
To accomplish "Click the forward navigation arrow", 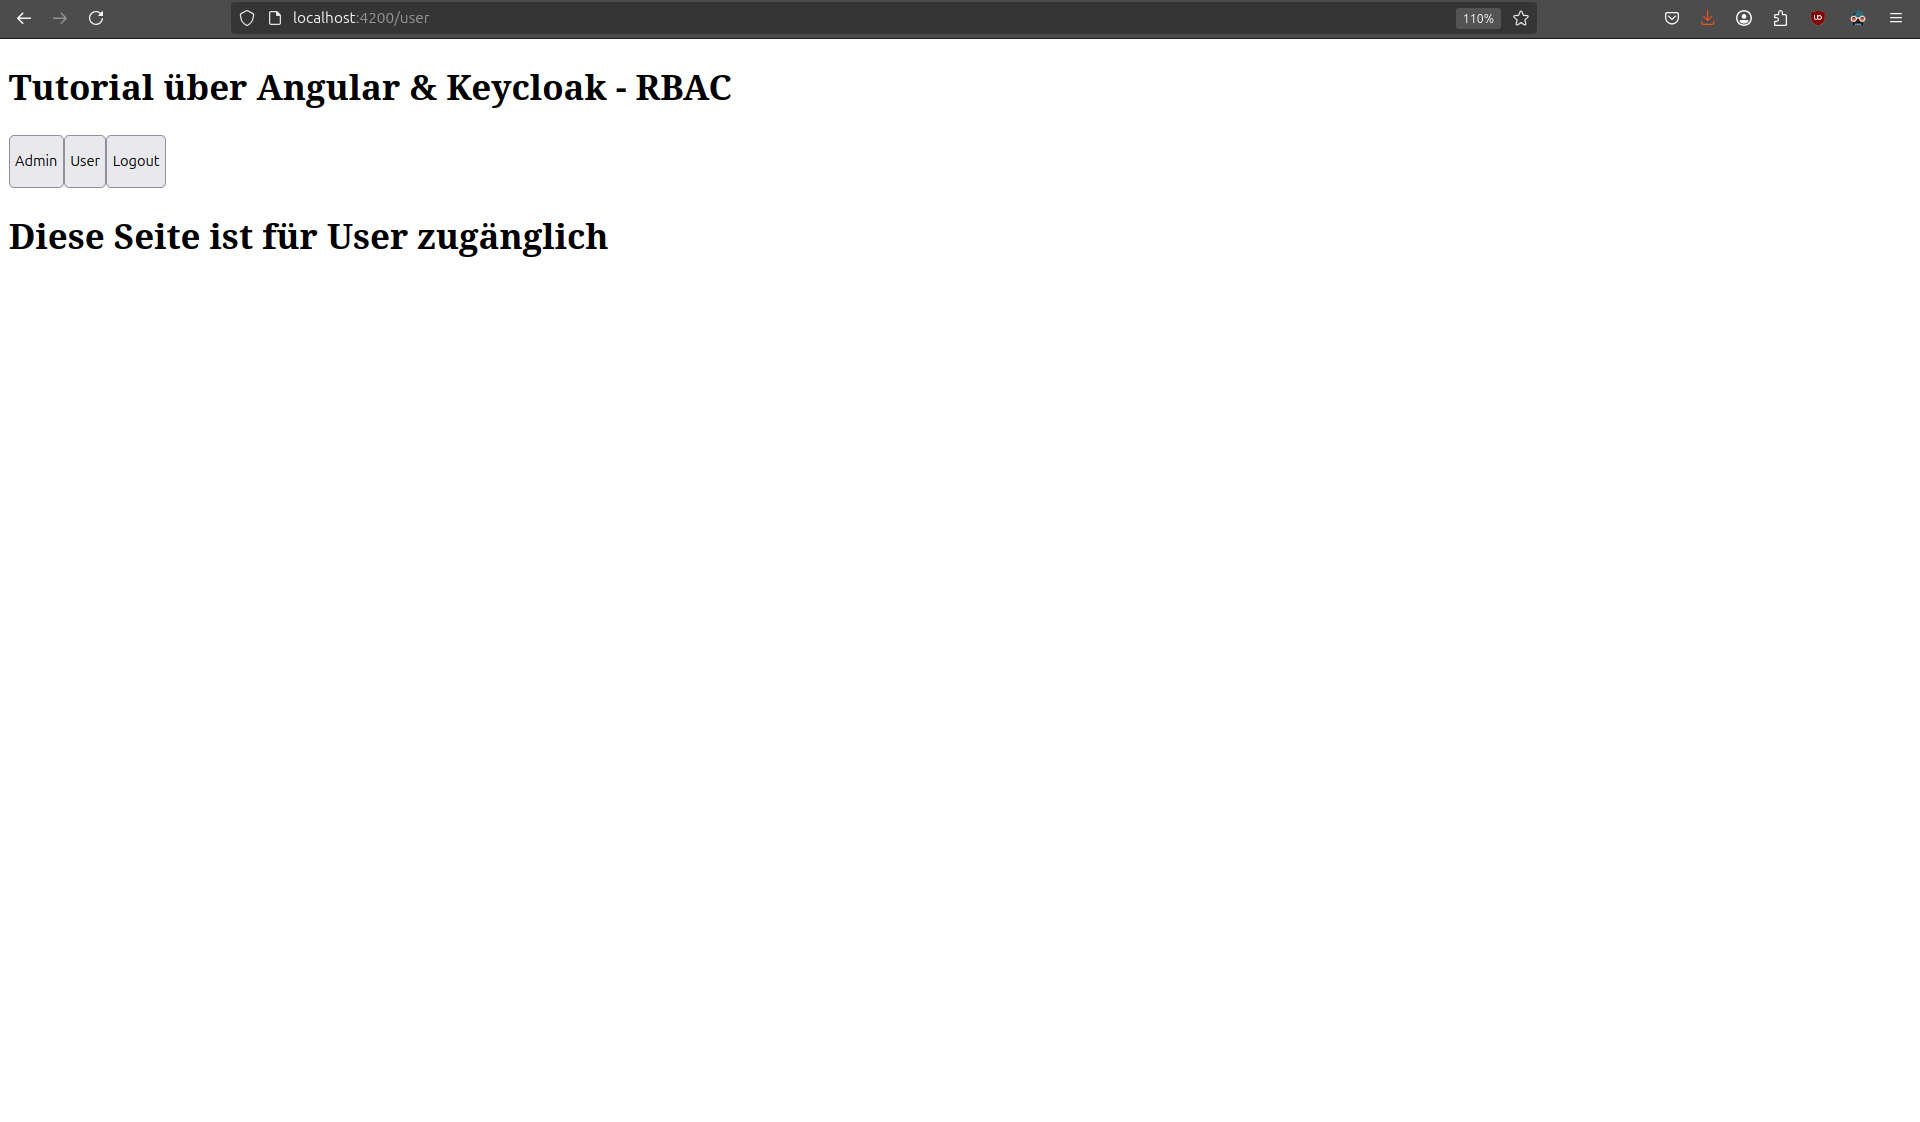I will pyautogui.click(x=60, y=18).
